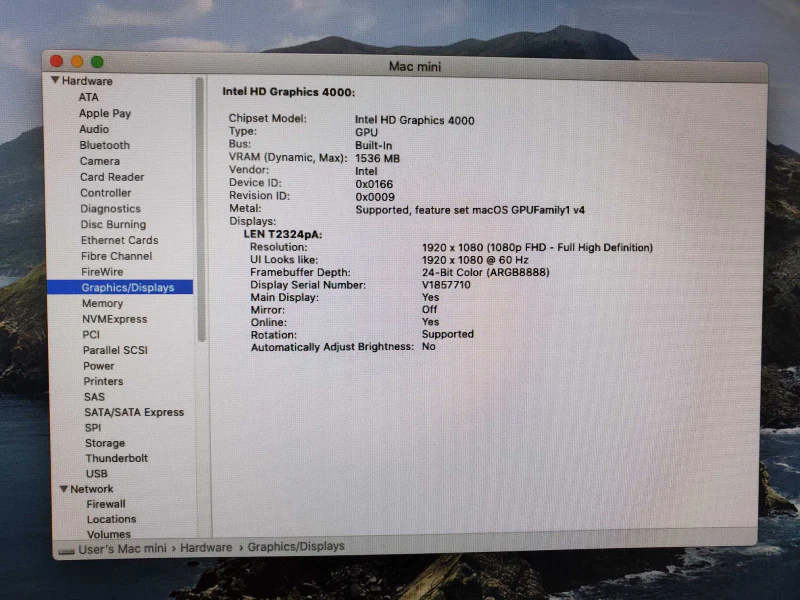Click the computer icon in path bar
Image resolution: width=800 pixels, height=600 pixels.
click(66, 552)
